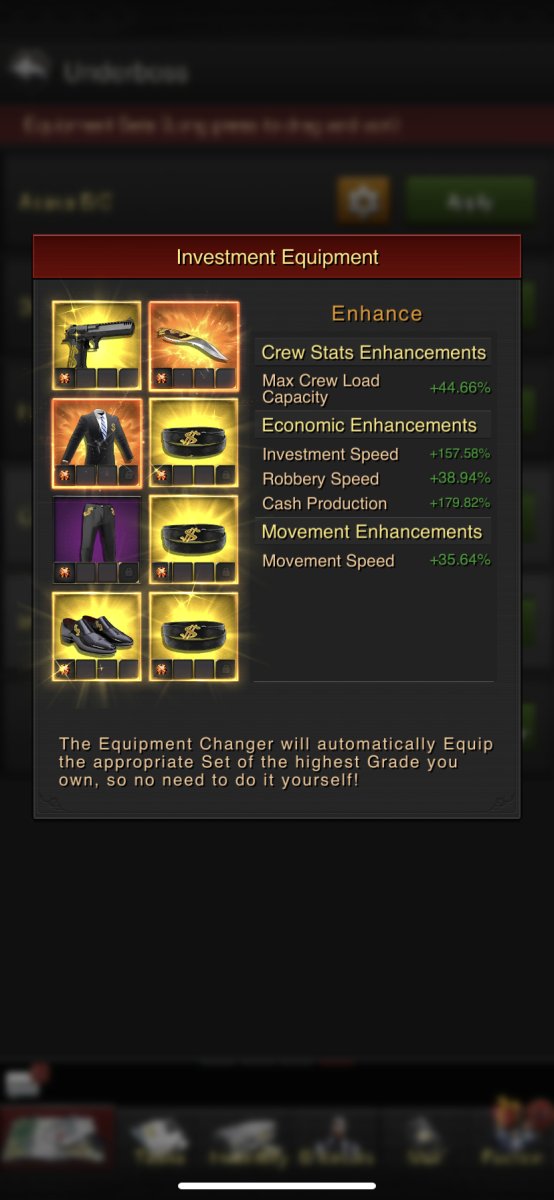Select the Economic Enhancements header
This screenshot has height=1200, width=554.
tap(373, 425)
